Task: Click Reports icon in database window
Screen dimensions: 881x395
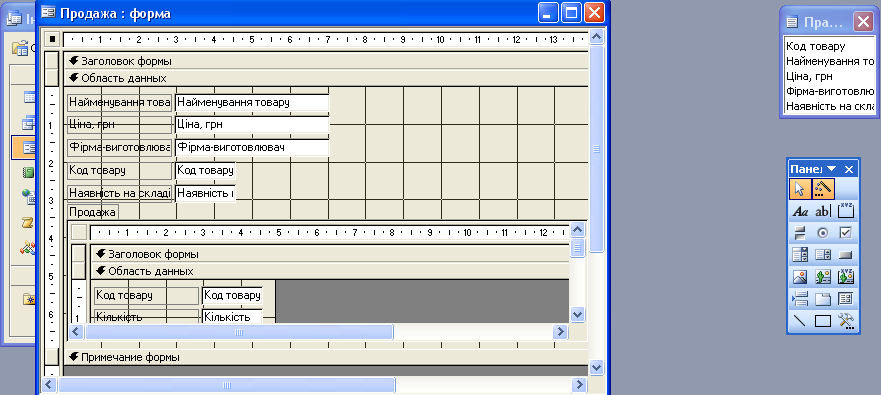Action: point(29,172)
